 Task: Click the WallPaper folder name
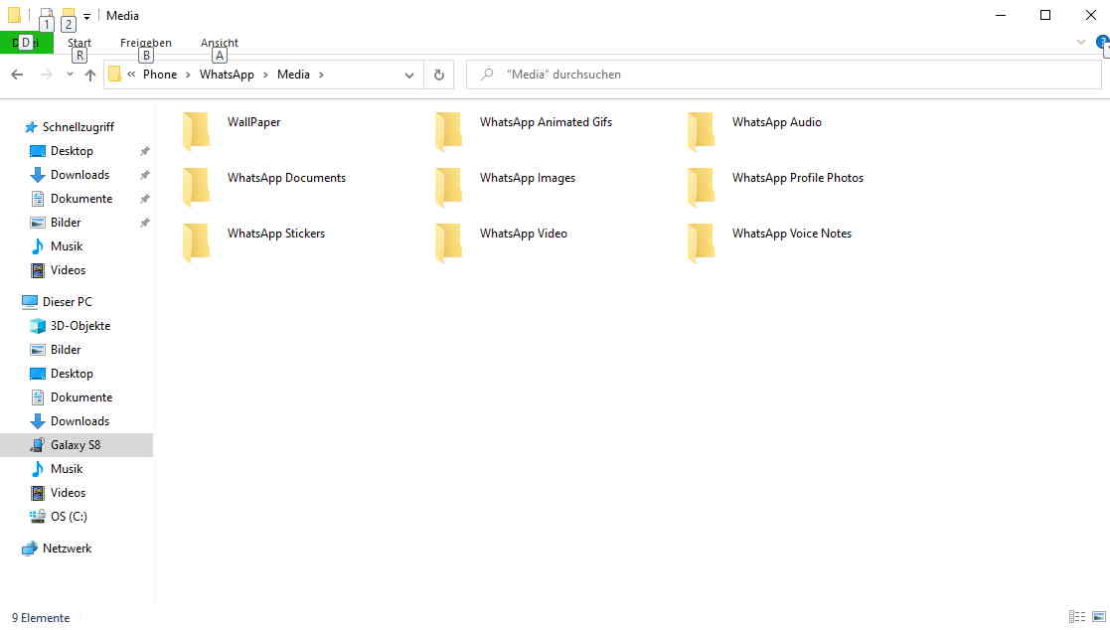click(x=254, y=122)
